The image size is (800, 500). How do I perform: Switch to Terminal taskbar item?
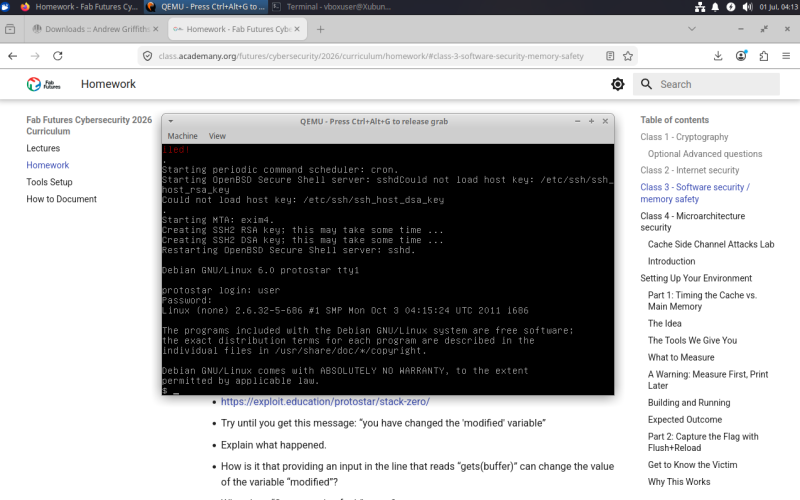click(x=332, y=7)
